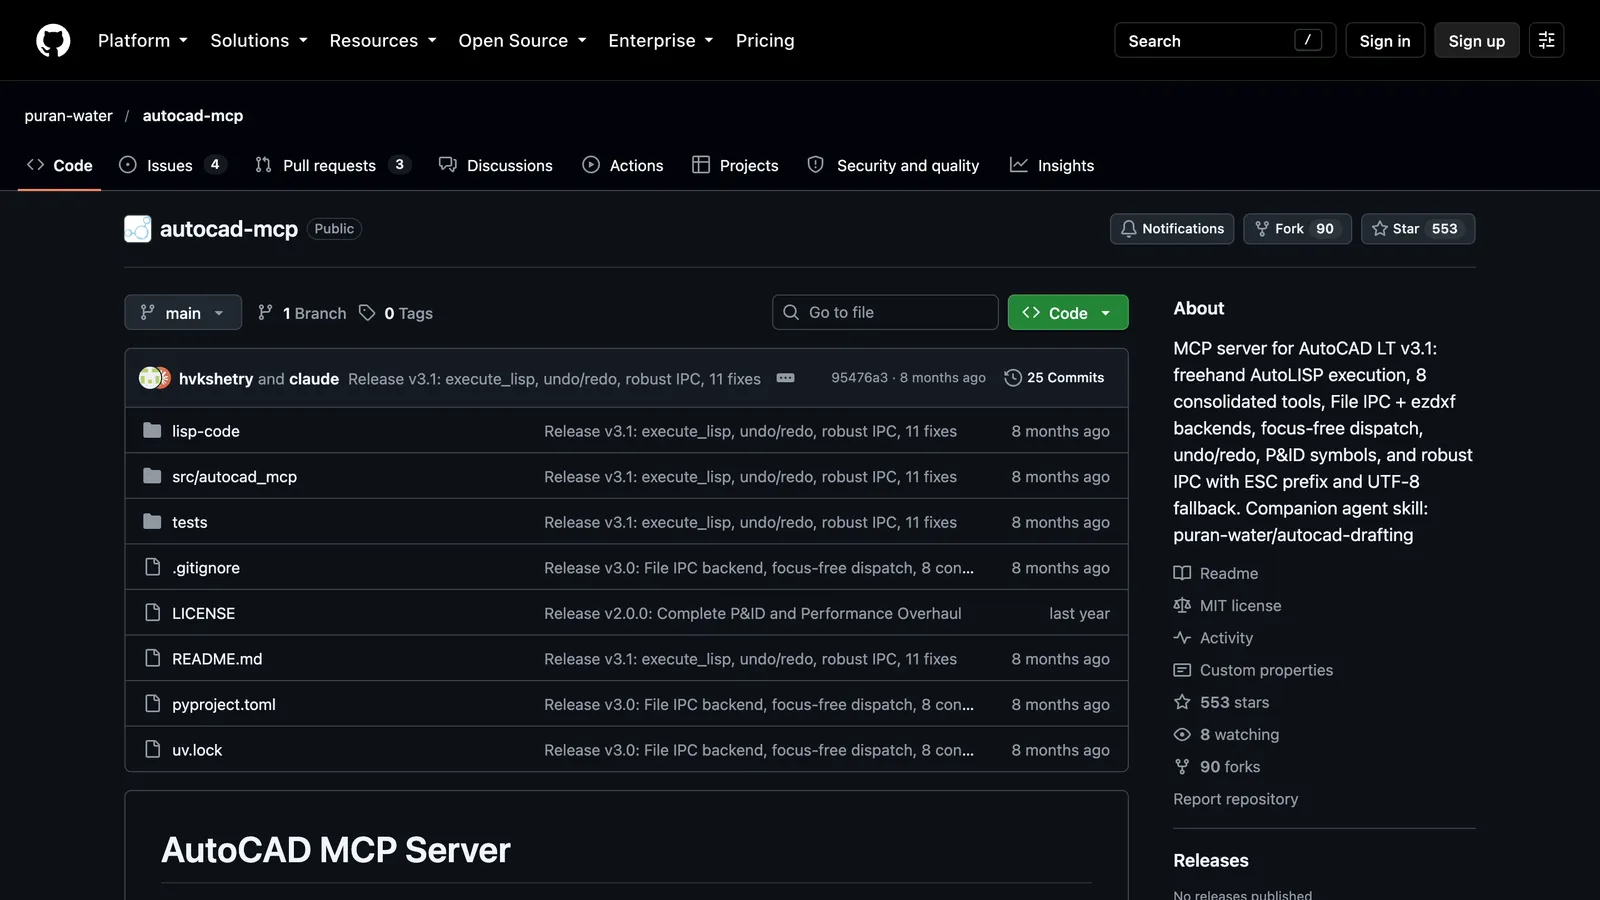This screenshot has height=900, width=1600.
Task: Fork the repository
Action: coord(1297,228)
